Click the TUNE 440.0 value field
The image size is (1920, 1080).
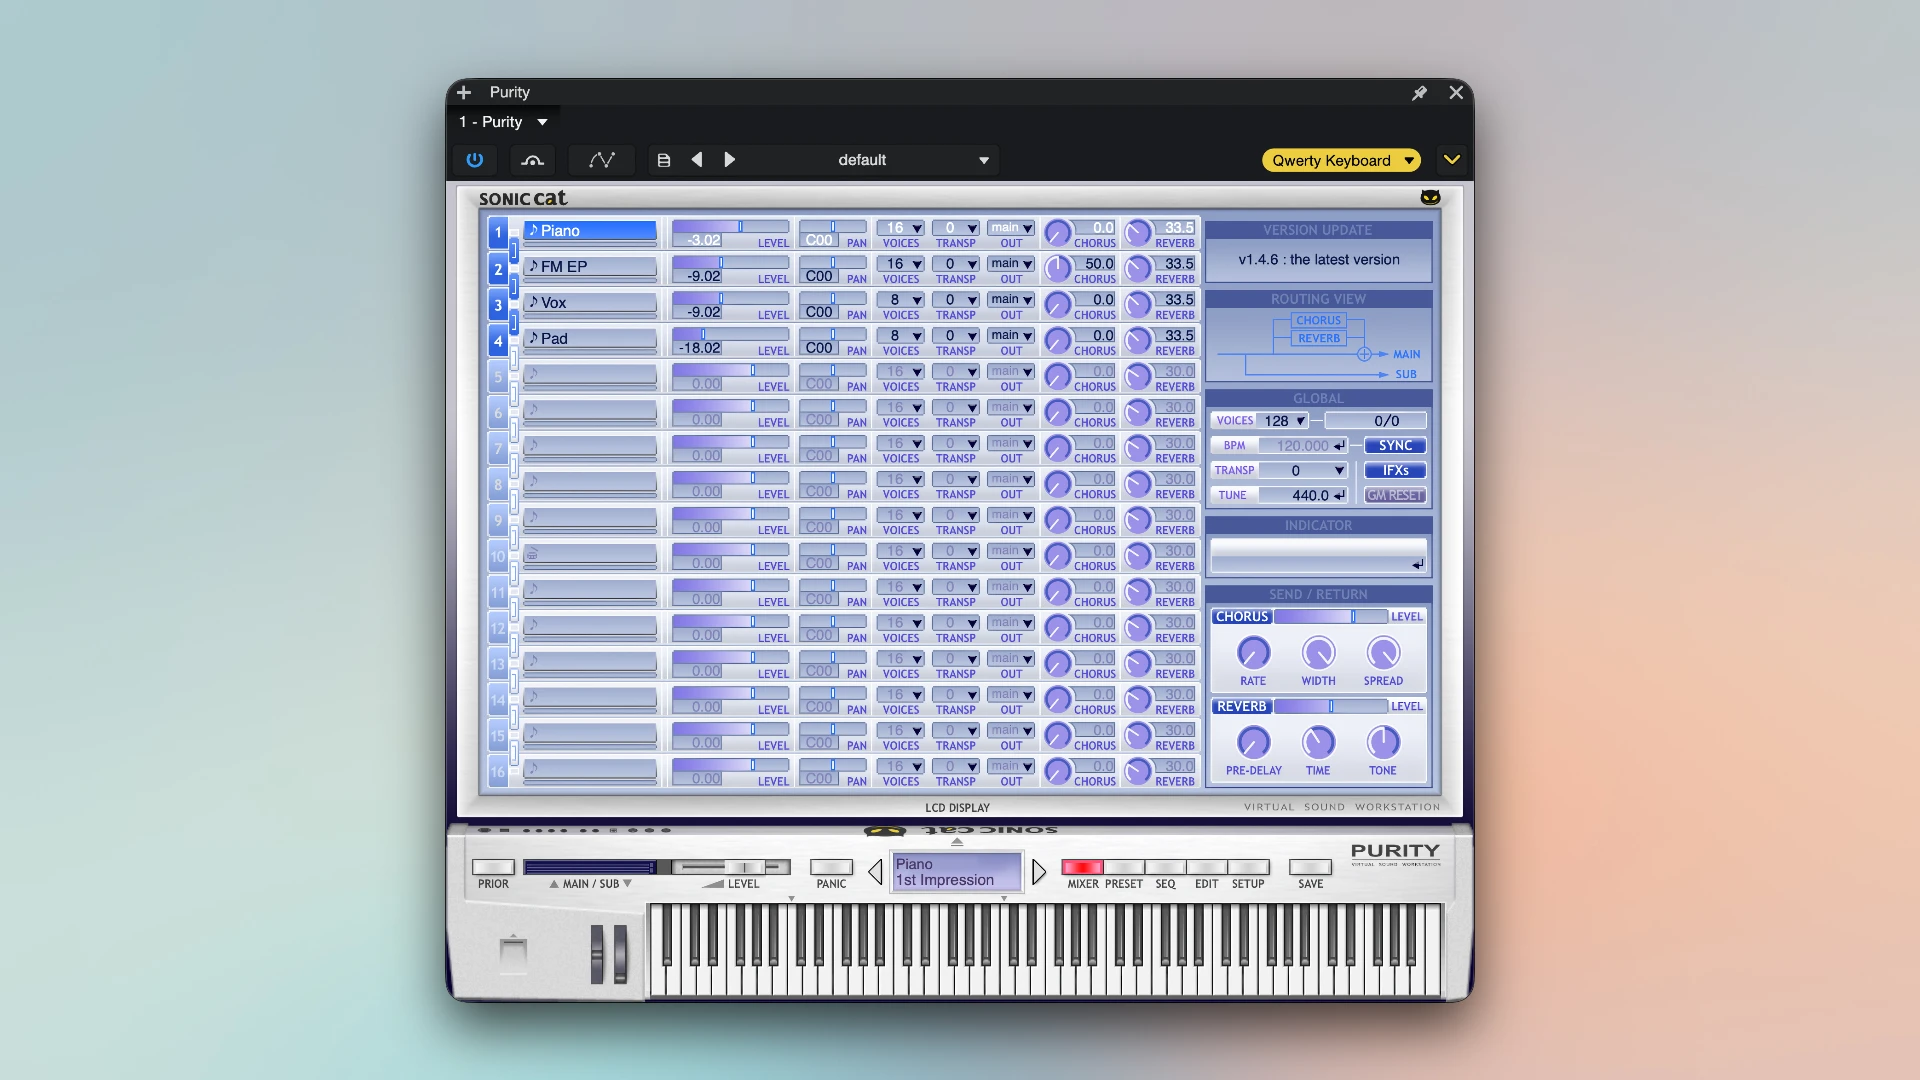point(1303,496)
